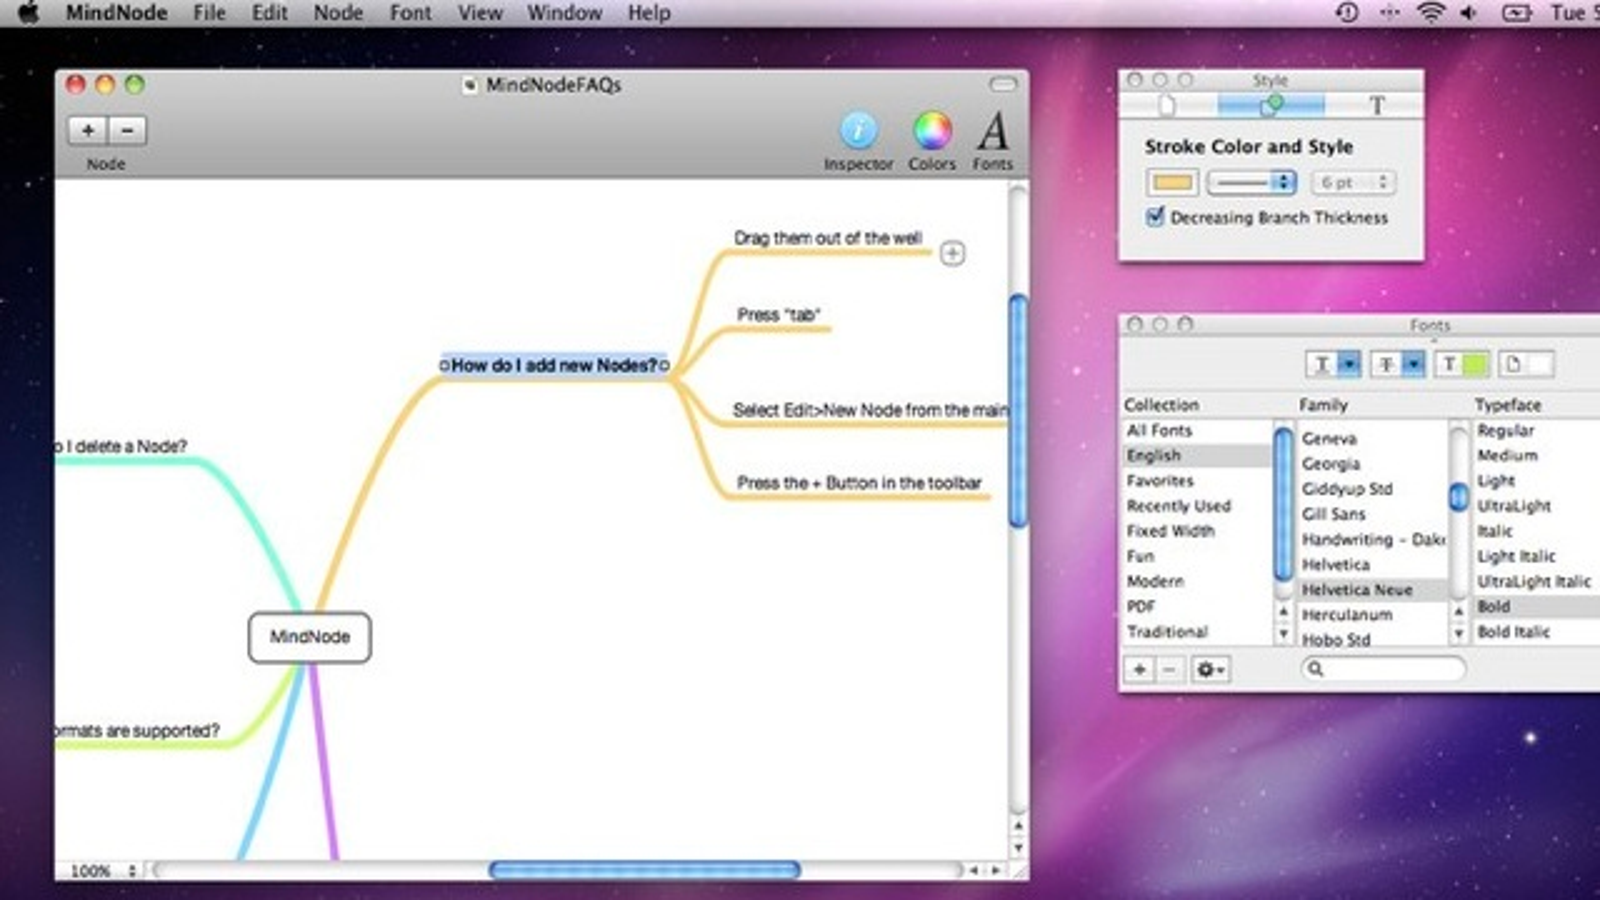
Task: Remove font collection with minus button
Action: click(x=1170, y=669)
